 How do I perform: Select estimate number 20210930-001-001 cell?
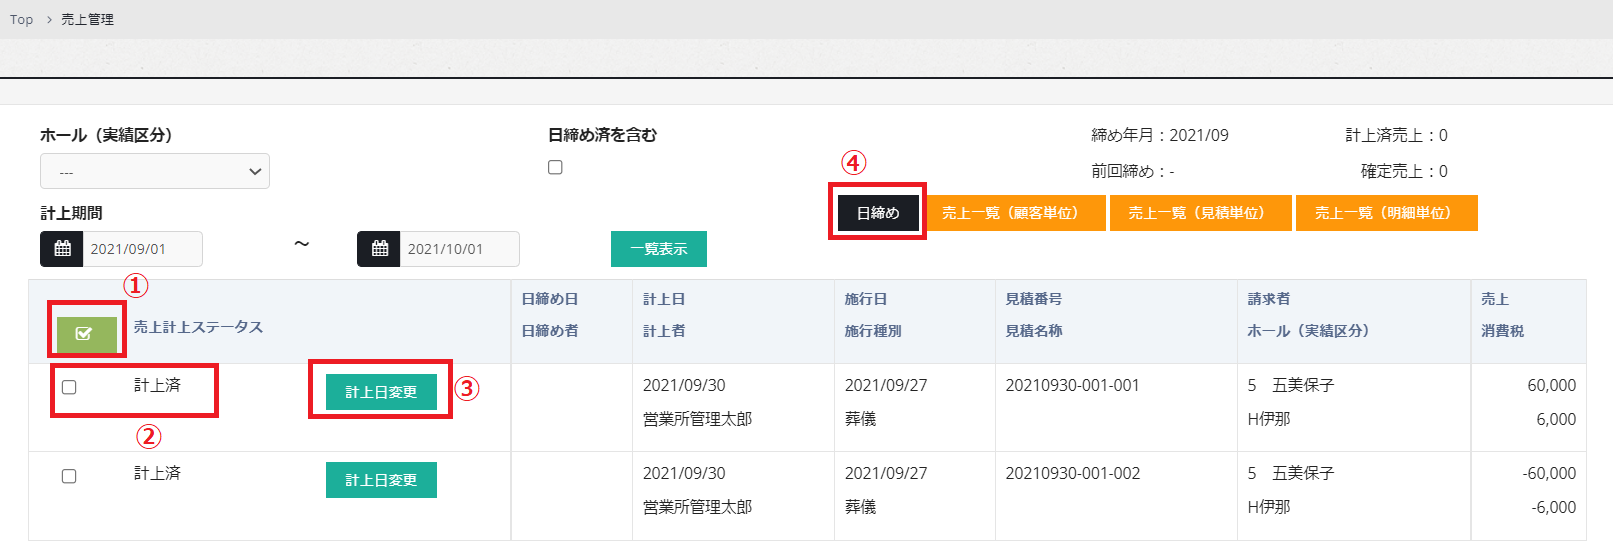point(1072,385)
